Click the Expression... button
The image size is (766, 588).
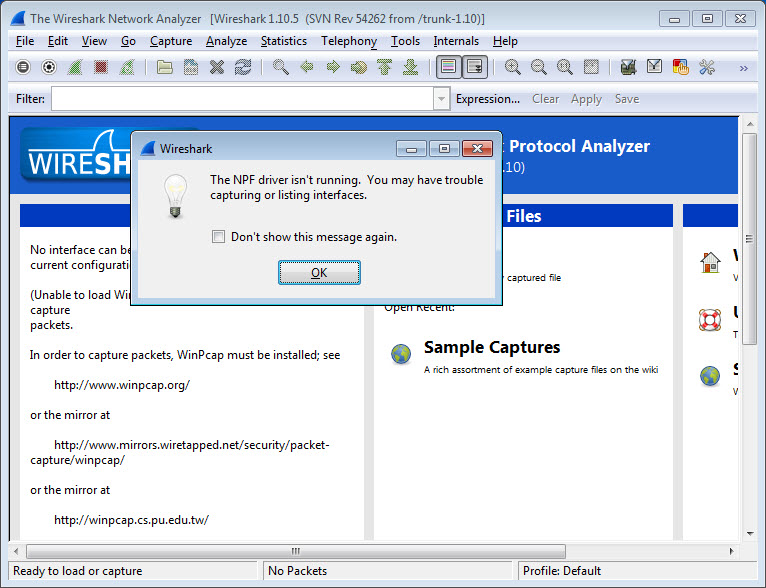tap(488, 99)
